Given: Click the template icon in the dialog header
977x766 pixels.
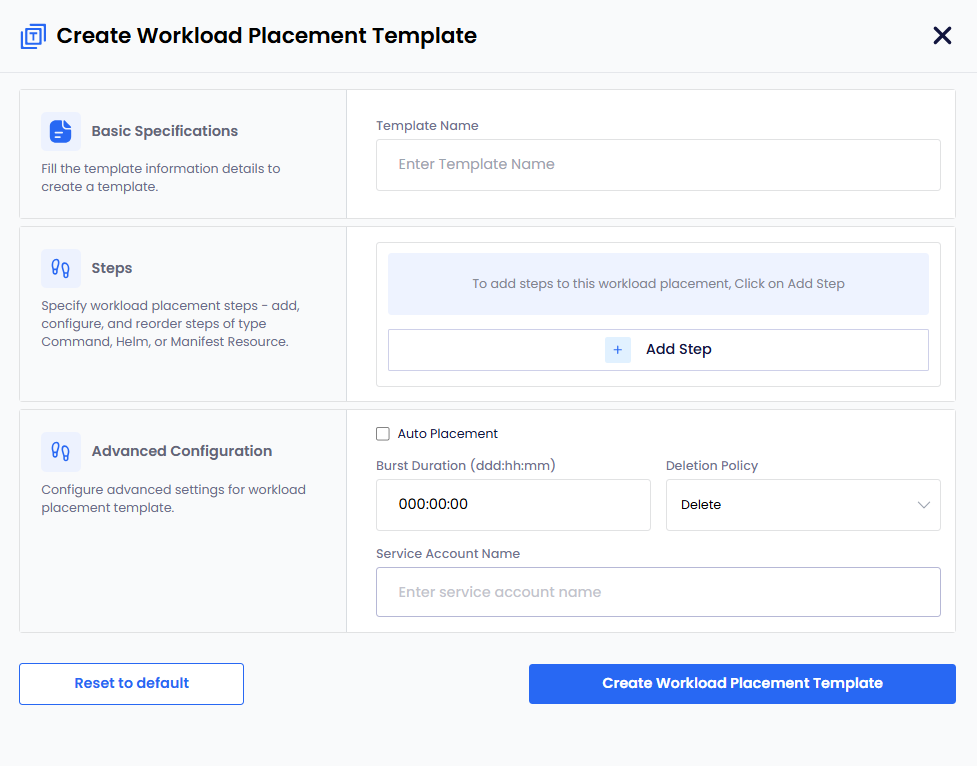Looking at the screenshot, I should point(33,37).
